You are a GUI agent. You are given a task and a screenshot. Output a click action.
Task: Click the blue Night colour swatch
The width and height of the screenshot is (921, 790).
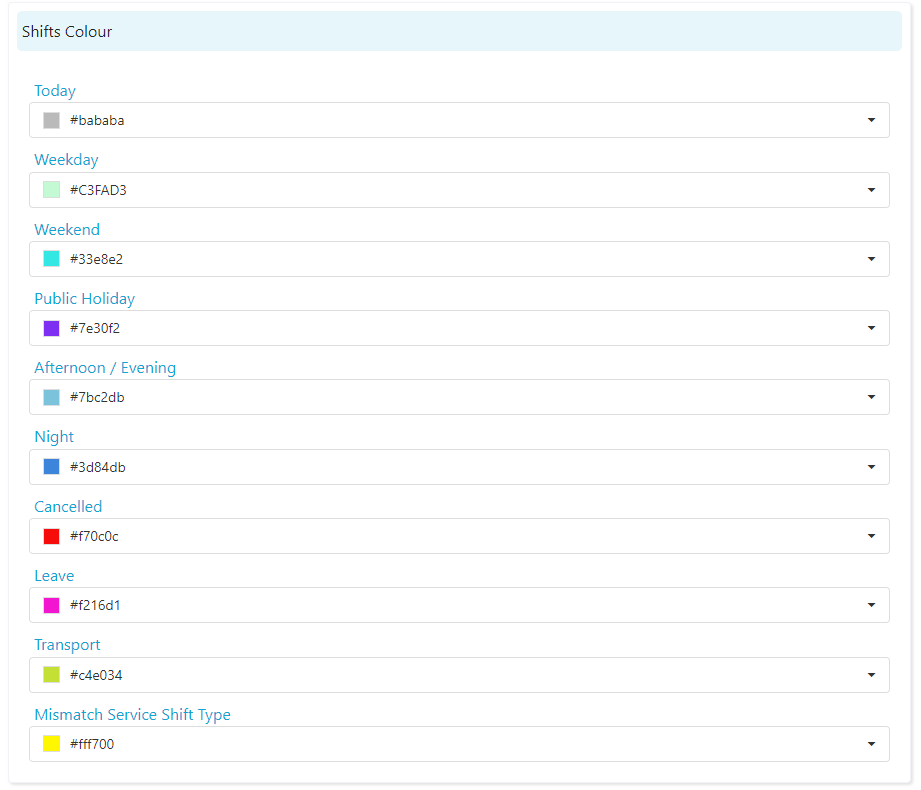[52, 467]
